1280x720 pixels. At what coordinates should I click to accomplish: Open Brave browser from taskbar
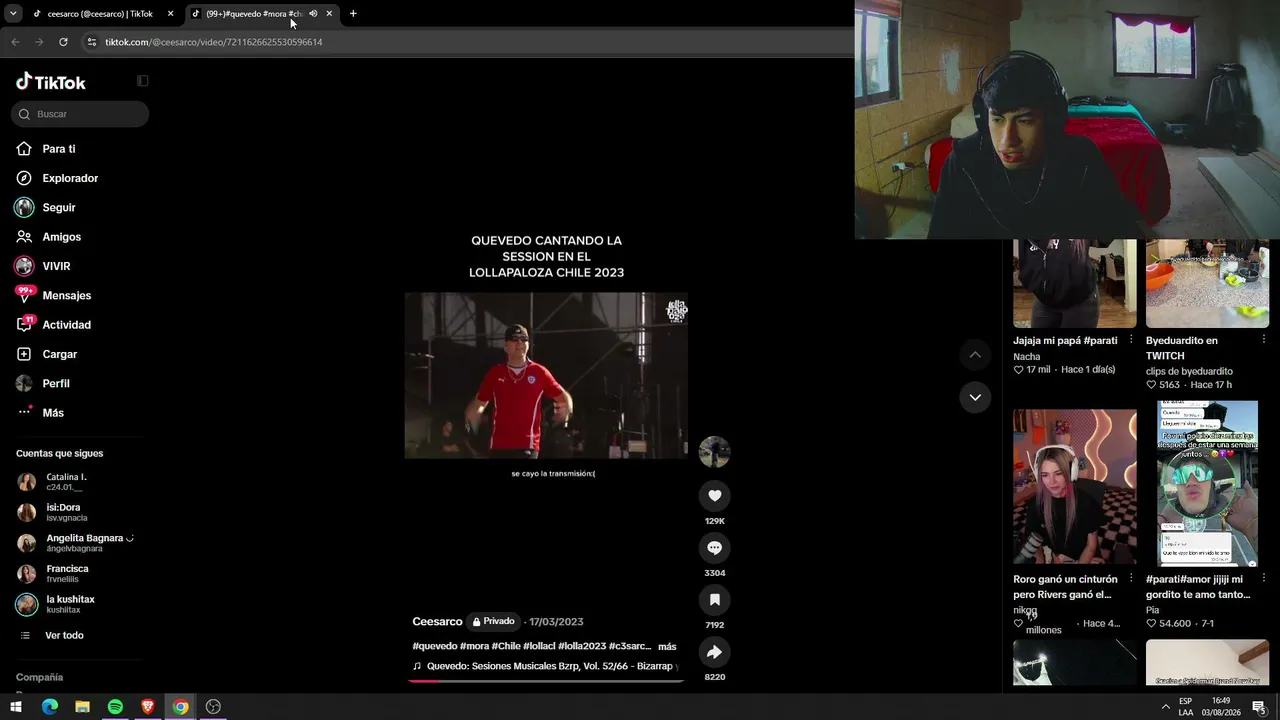coord(148,707)
